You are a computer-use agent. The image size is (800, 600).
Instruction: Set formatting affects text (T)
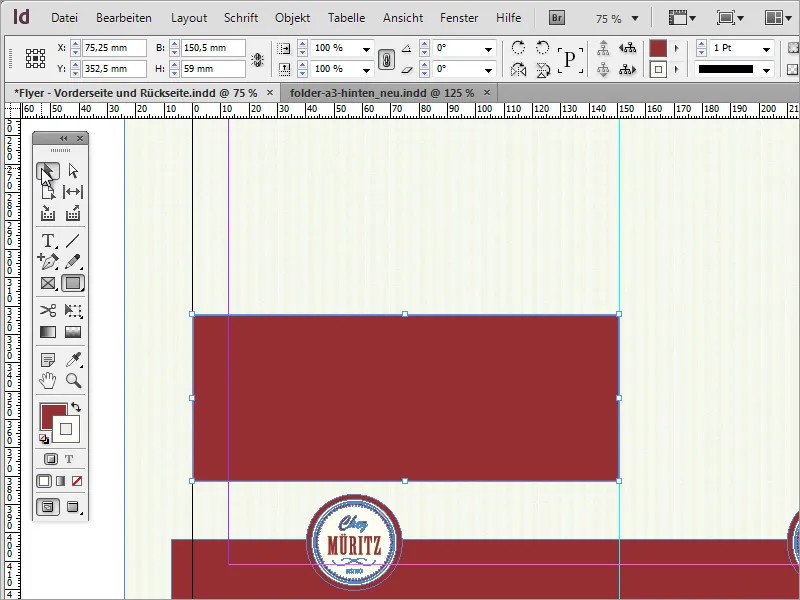click(x=69, y=459)
